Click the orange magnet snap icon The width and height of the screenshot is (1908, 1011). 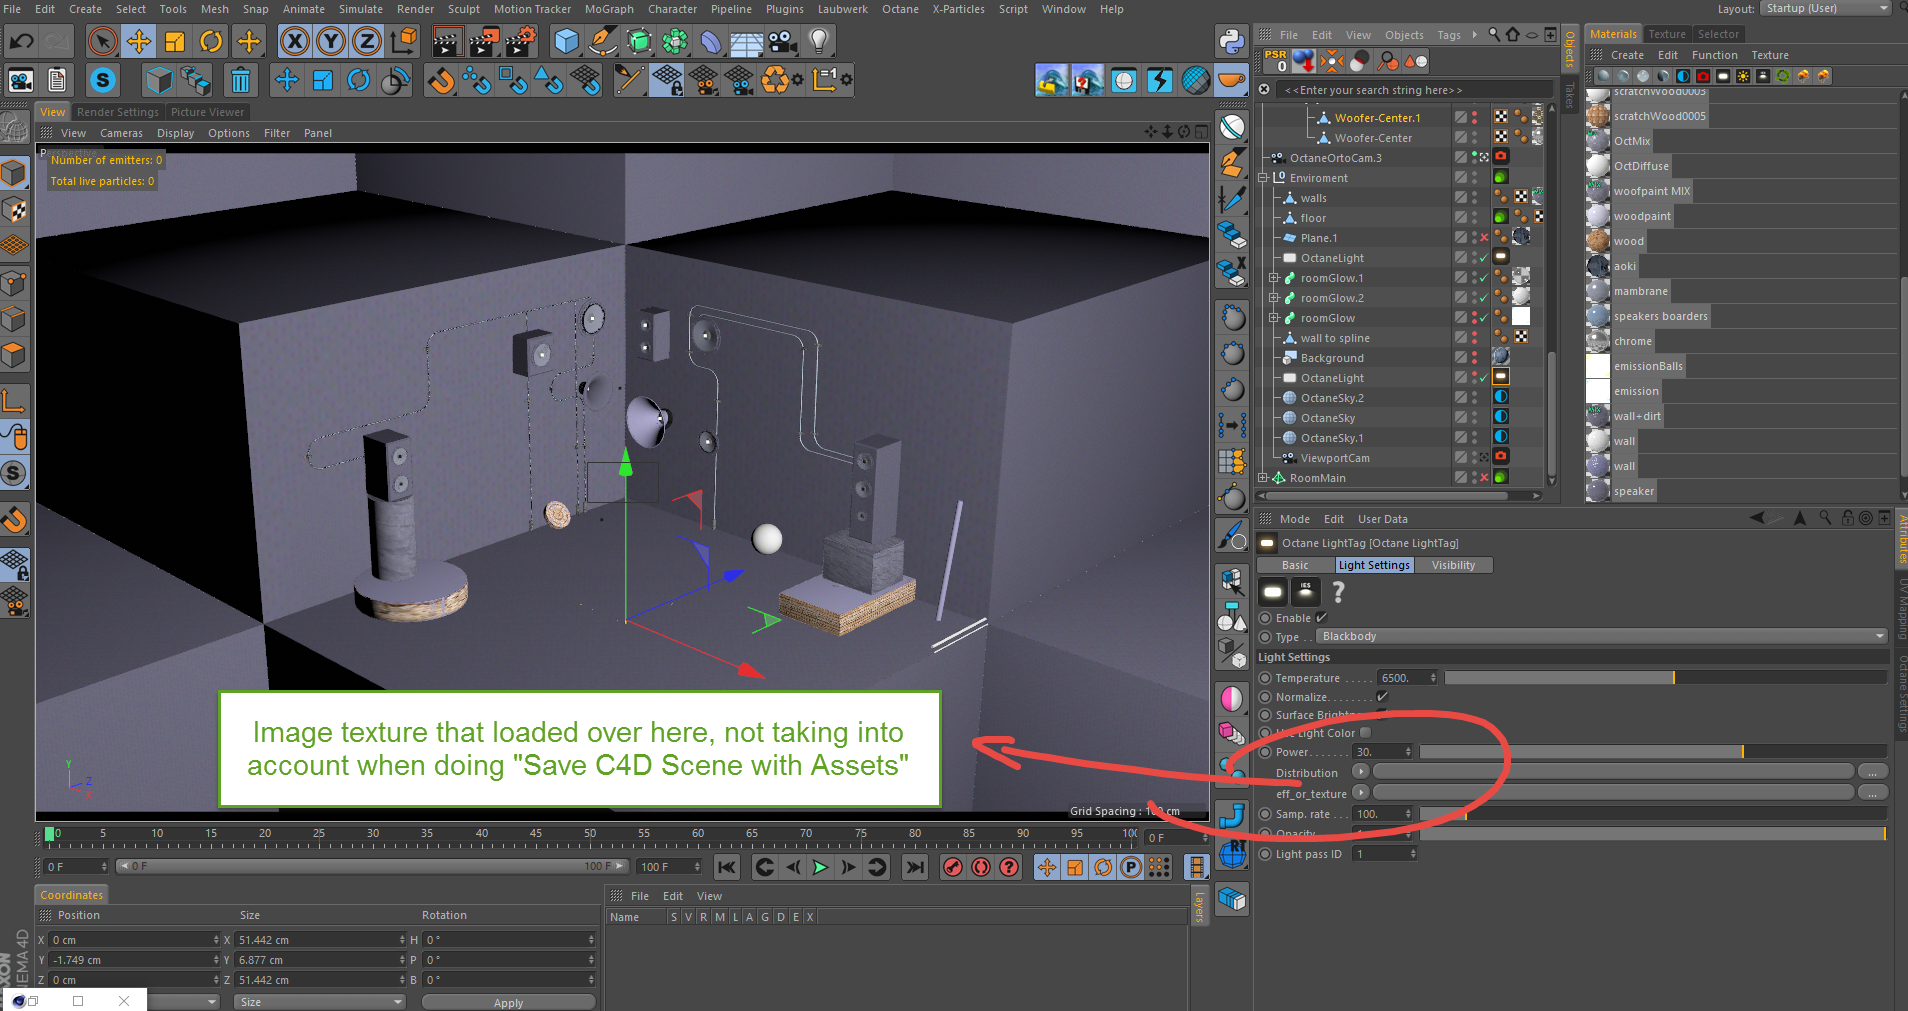(440, 80)
